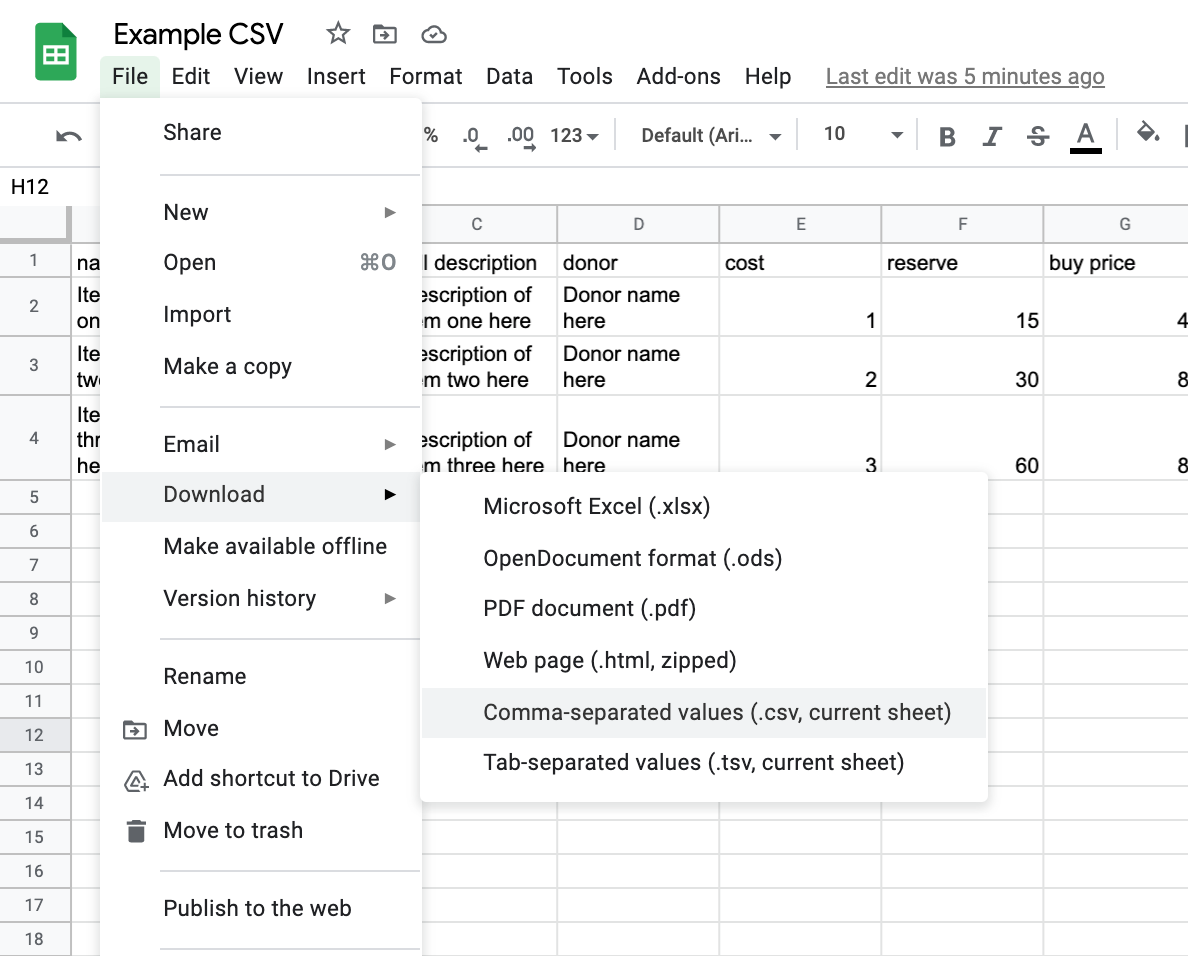Download as PDF document (.pdf)
This screenshot has width=1188, height=956.
coord(704,608)
